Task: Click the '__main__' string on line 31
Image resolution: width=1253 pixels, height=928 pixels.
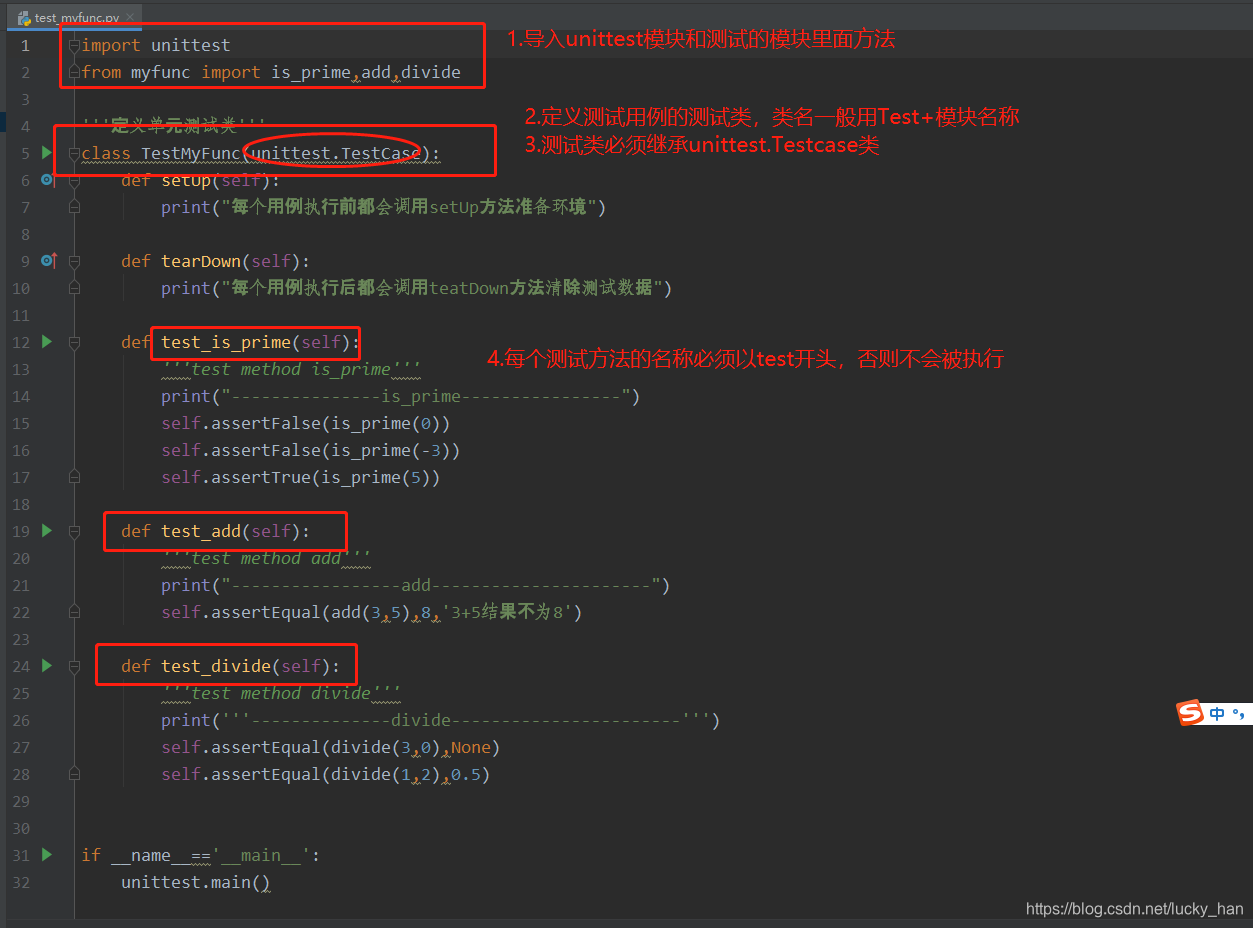Action: click(x=261, y=855)
